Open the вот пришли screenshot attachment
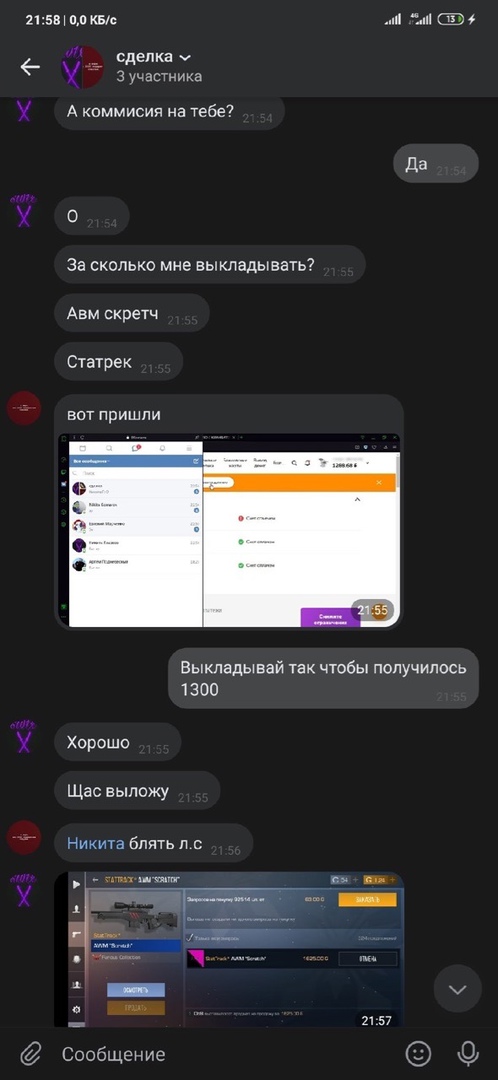This screenshot has height=1080, width=498. 229,530
